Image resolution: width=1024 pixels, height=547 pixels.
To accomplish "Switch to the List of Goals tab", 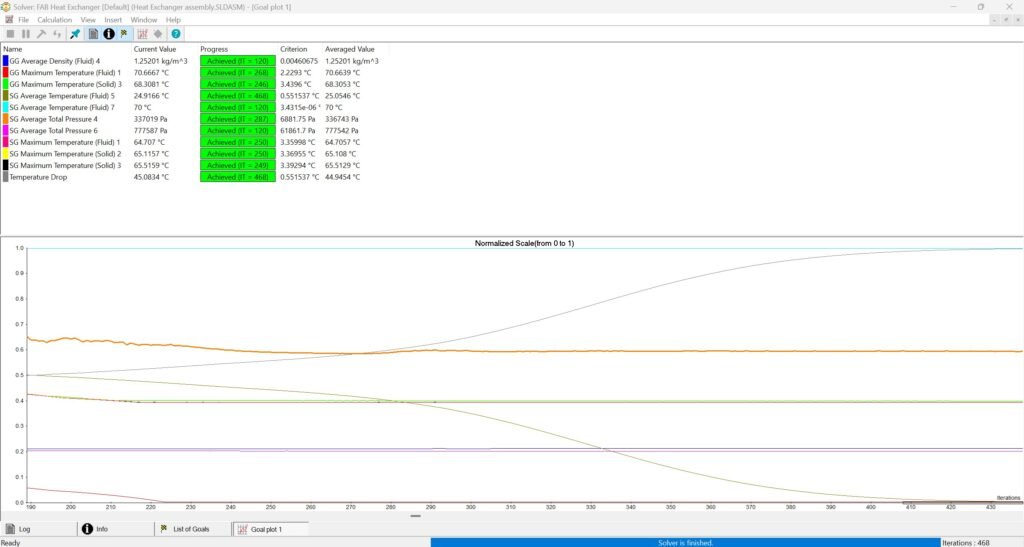I will 188,528.
